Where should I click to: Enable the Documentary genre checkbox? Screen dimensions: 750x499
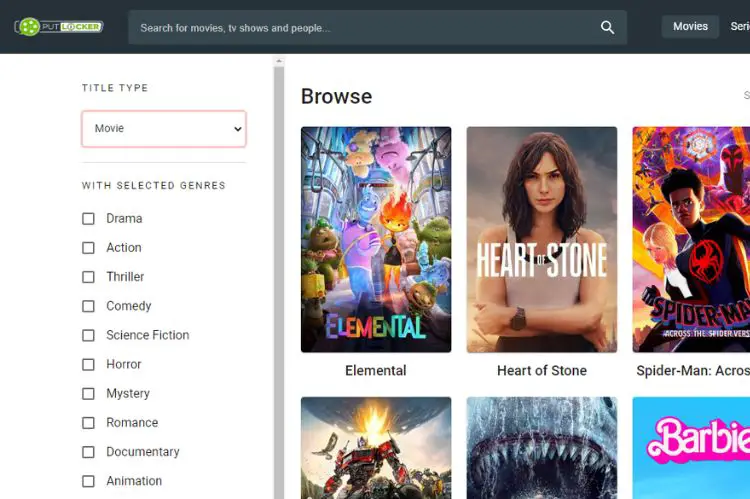(88, 452)
